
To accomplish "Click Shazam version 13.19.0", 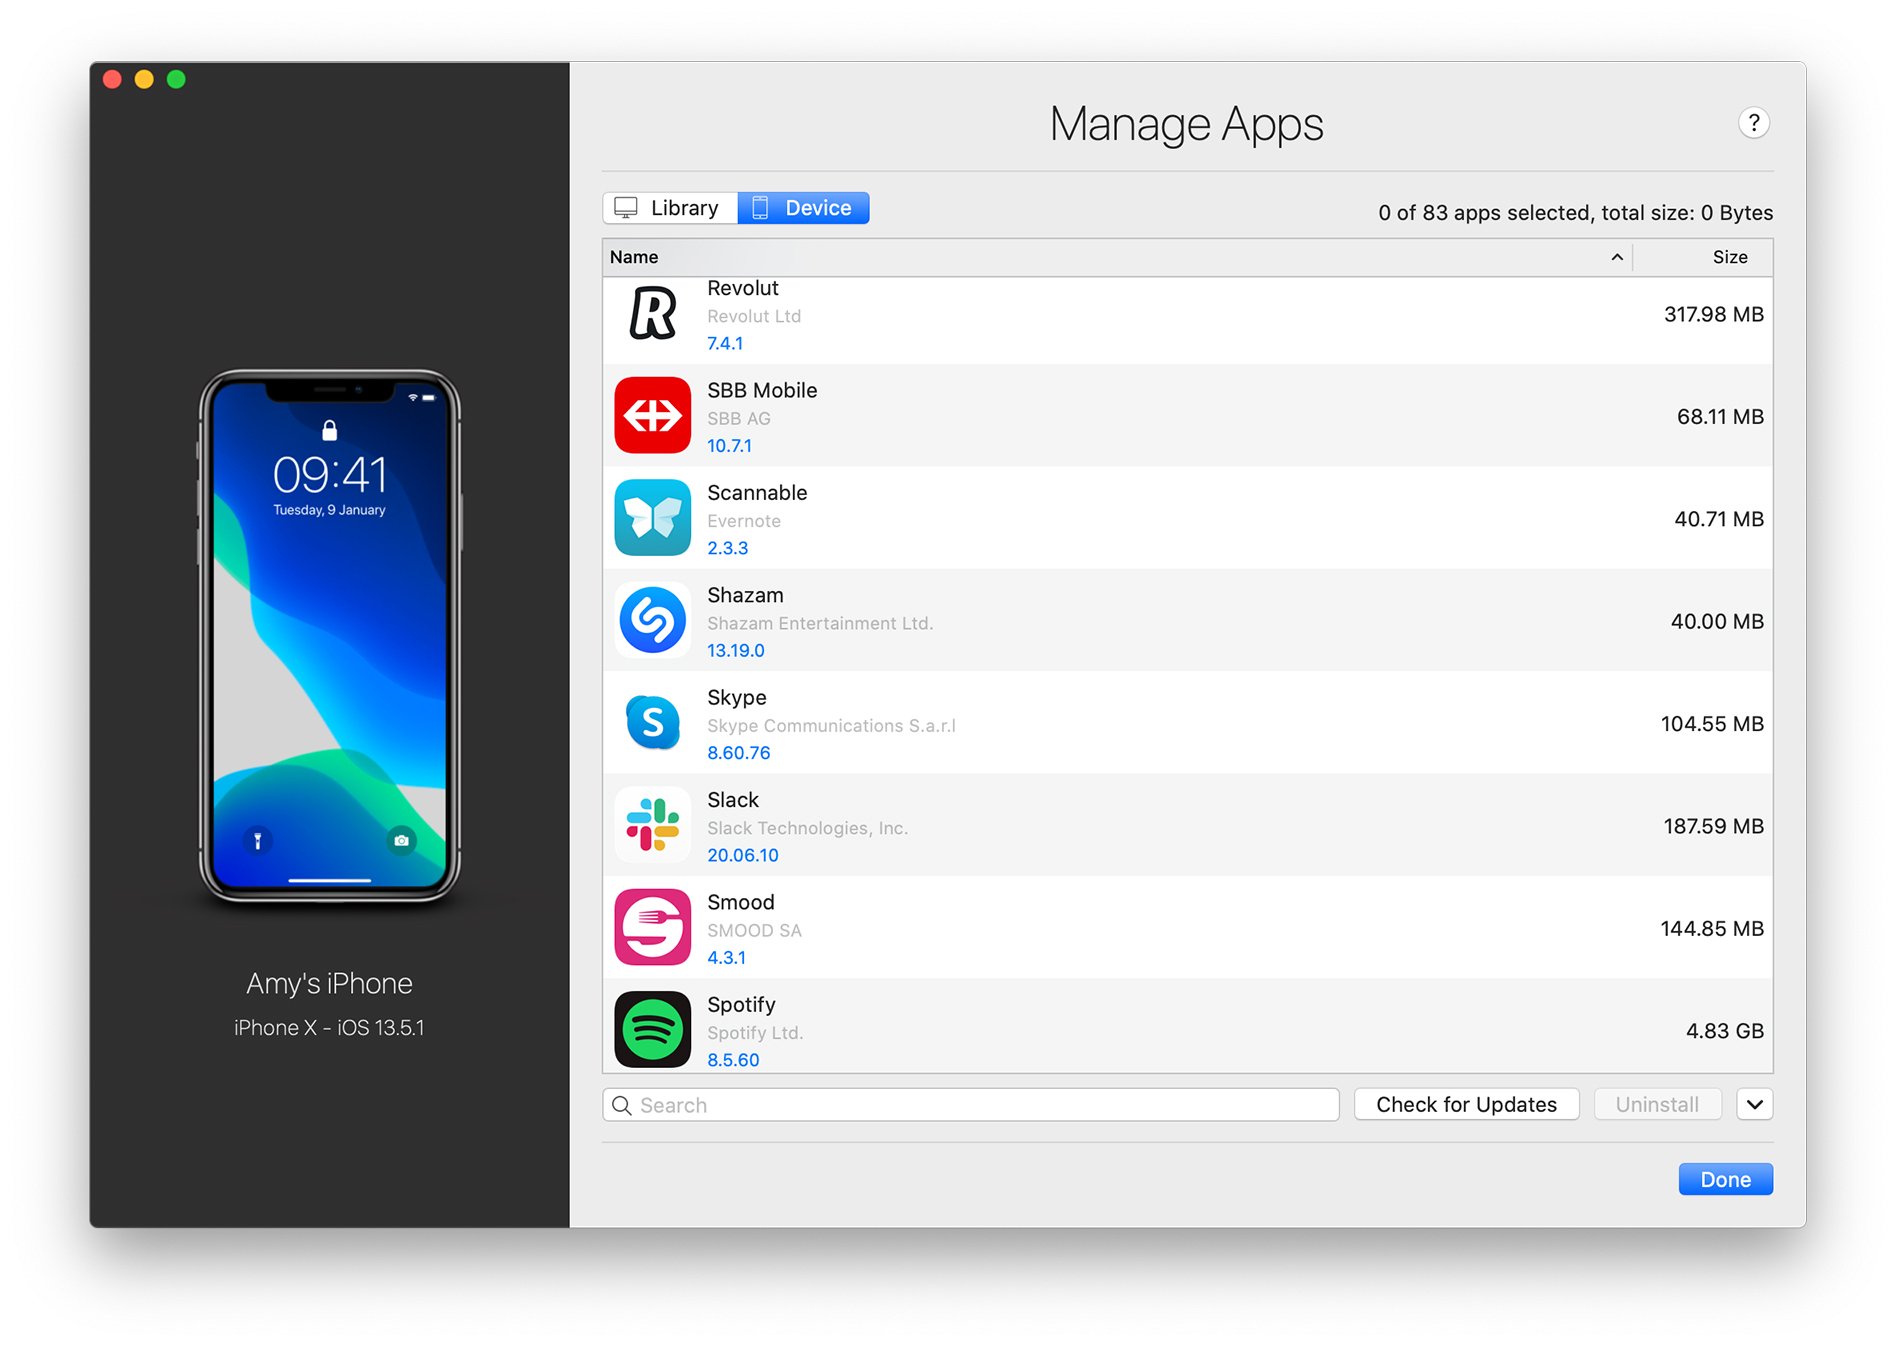I will (735, 650).
